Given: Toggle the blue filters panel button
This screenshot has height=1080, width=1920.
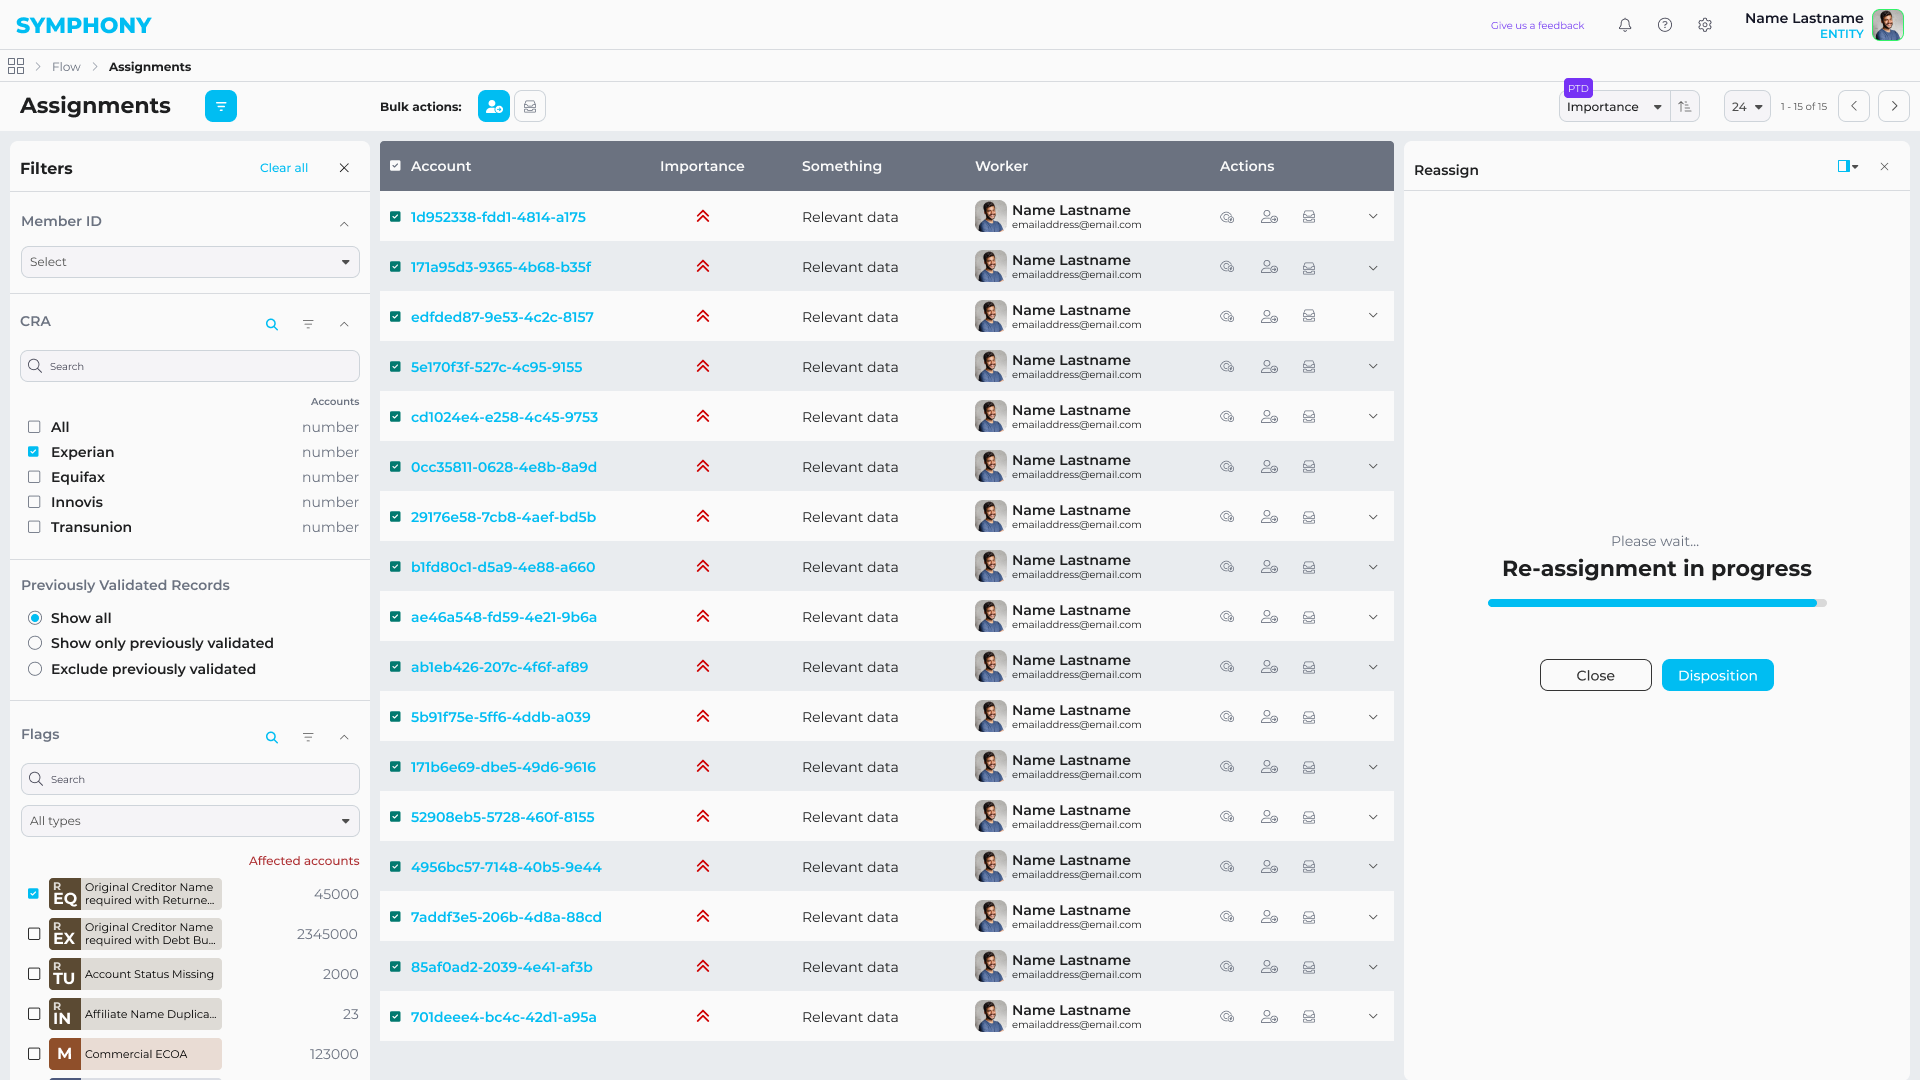Looking at the screenshot, I should [x=221, y=106].
